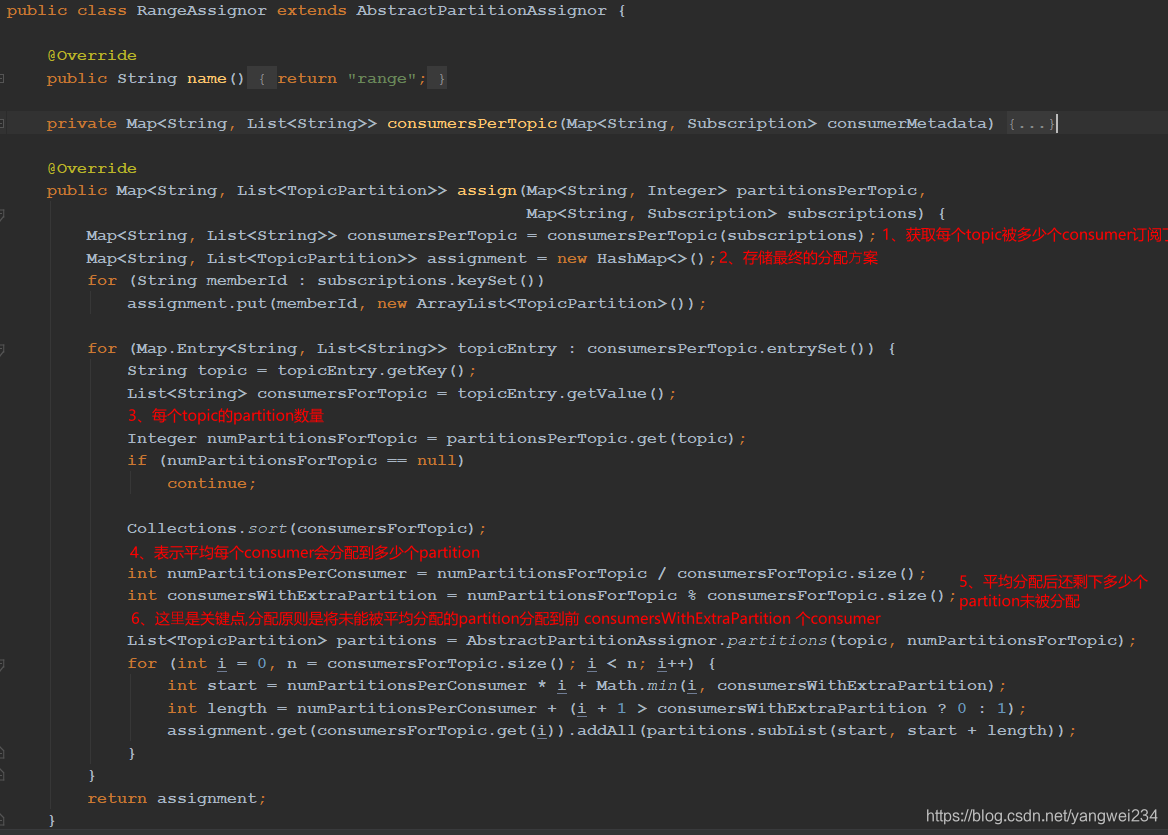The height and width of the screenshot is (835, 1168).
Task: Click HashMap<>() in the assignment declaration
Action: click(x=650, y=258)
